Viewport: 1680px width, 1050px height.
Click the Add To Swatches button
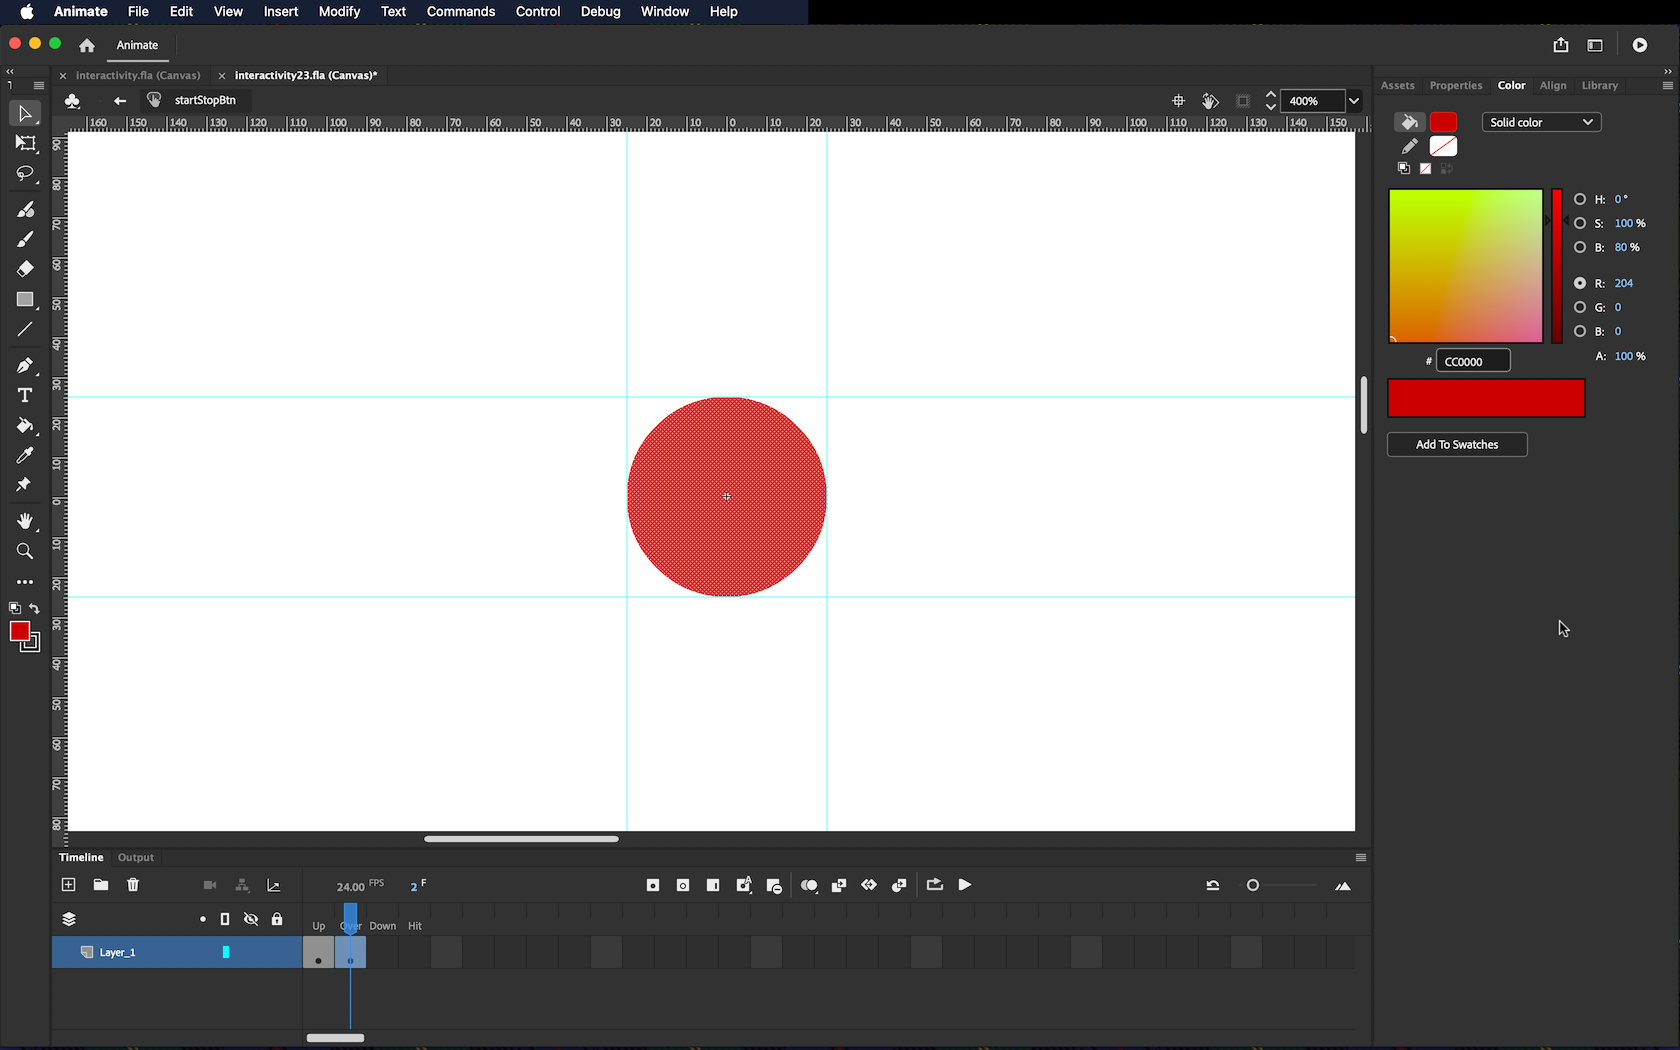click(1457, 445)
